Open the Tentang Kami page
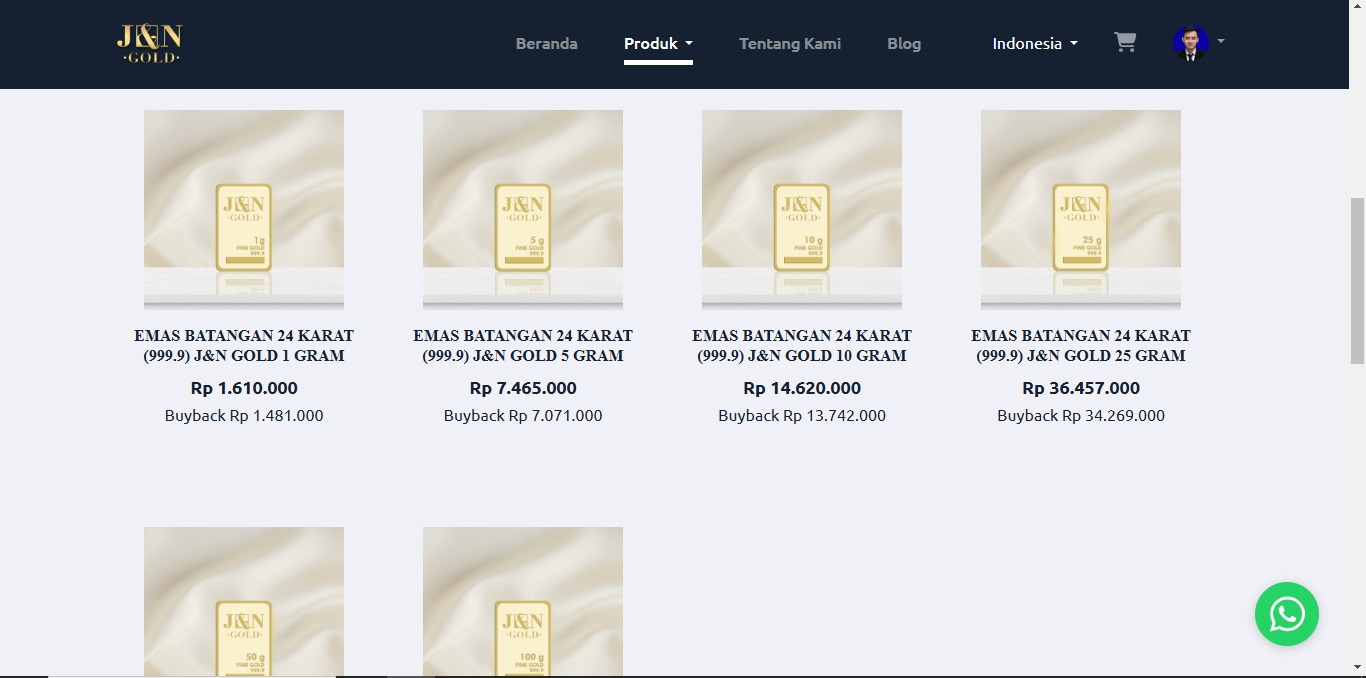This screenshot has width=1366, height=678. pos(790,44)
